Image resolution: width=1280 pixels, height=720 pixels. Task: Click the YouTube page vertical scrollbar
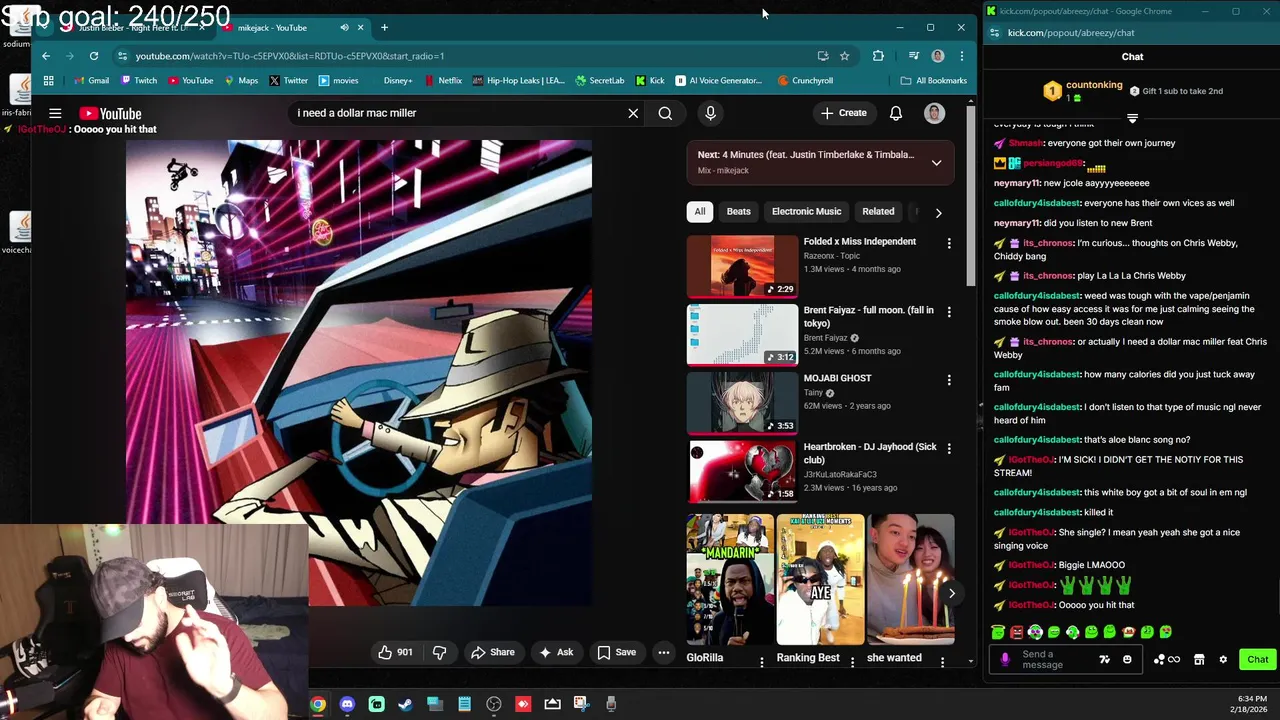(x=970, y=195)
